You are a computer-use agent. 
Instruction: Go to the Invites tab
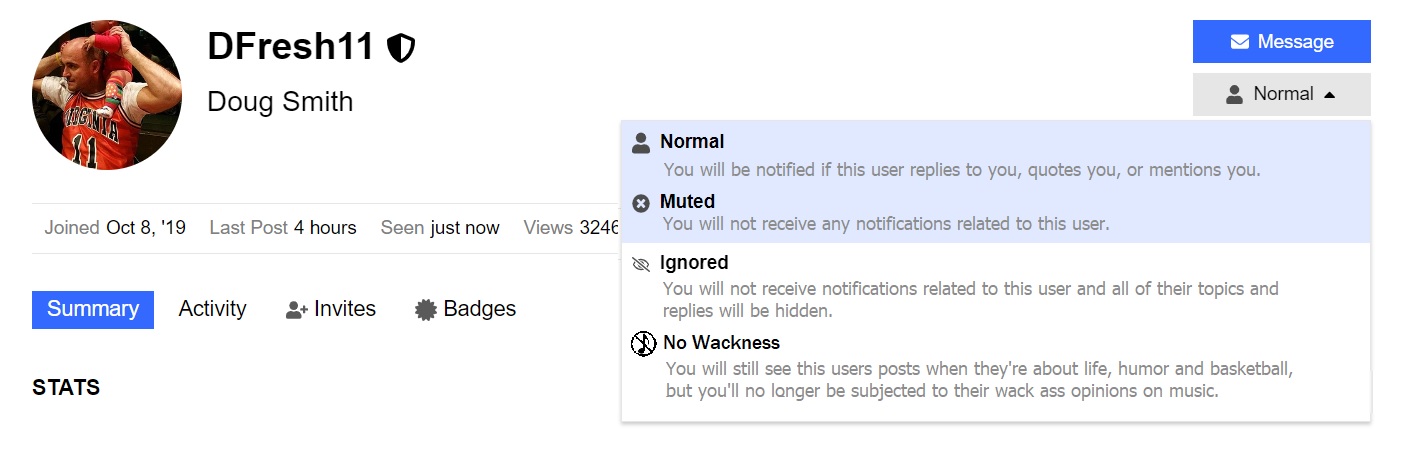[343, 309]
